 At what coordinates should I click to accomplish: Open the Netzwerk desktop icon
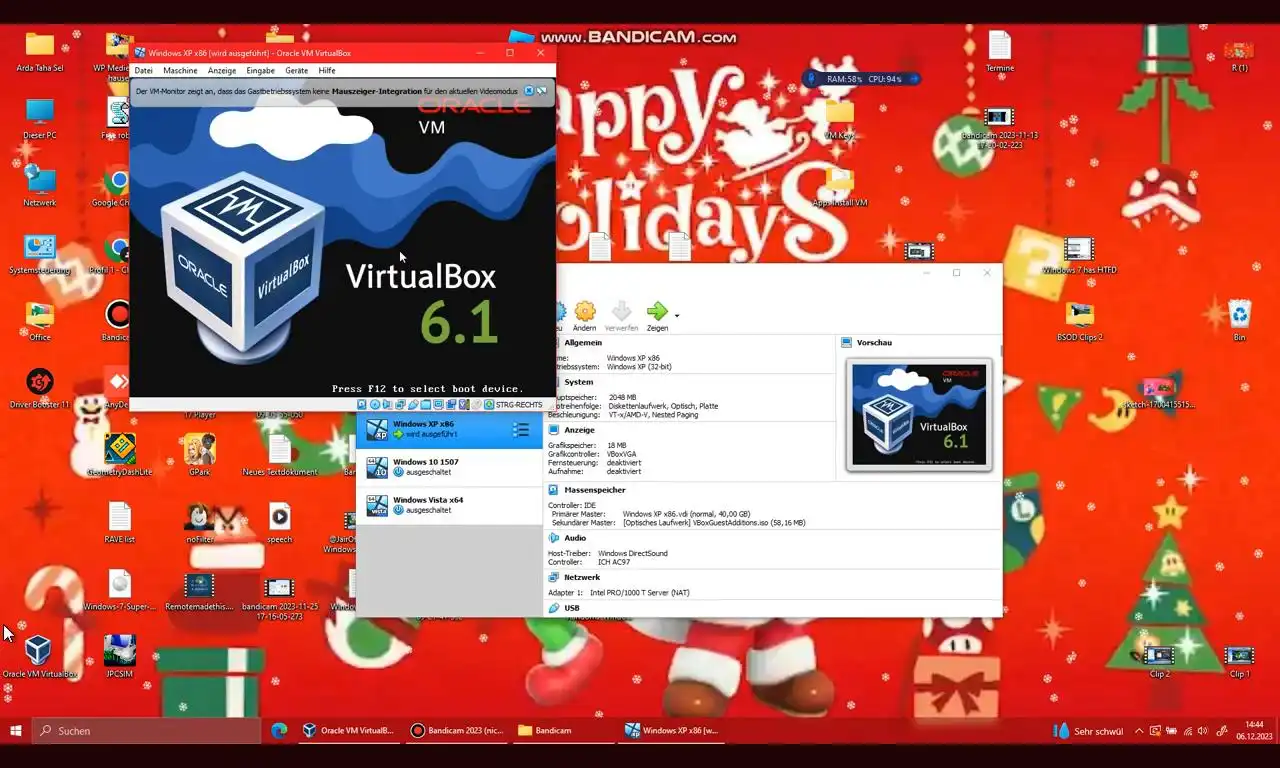[40, 187]
